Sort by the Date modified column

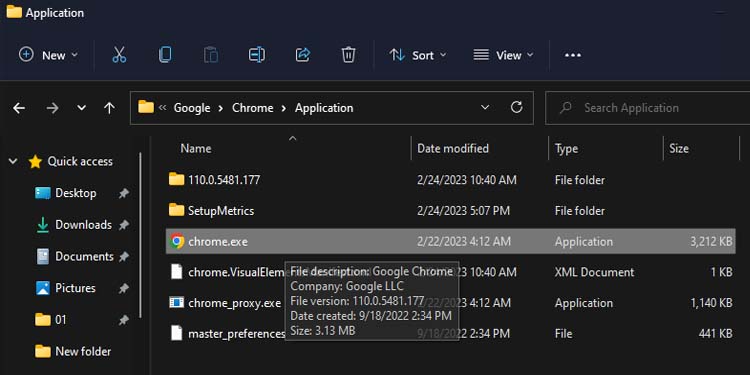tap(452, 148)
